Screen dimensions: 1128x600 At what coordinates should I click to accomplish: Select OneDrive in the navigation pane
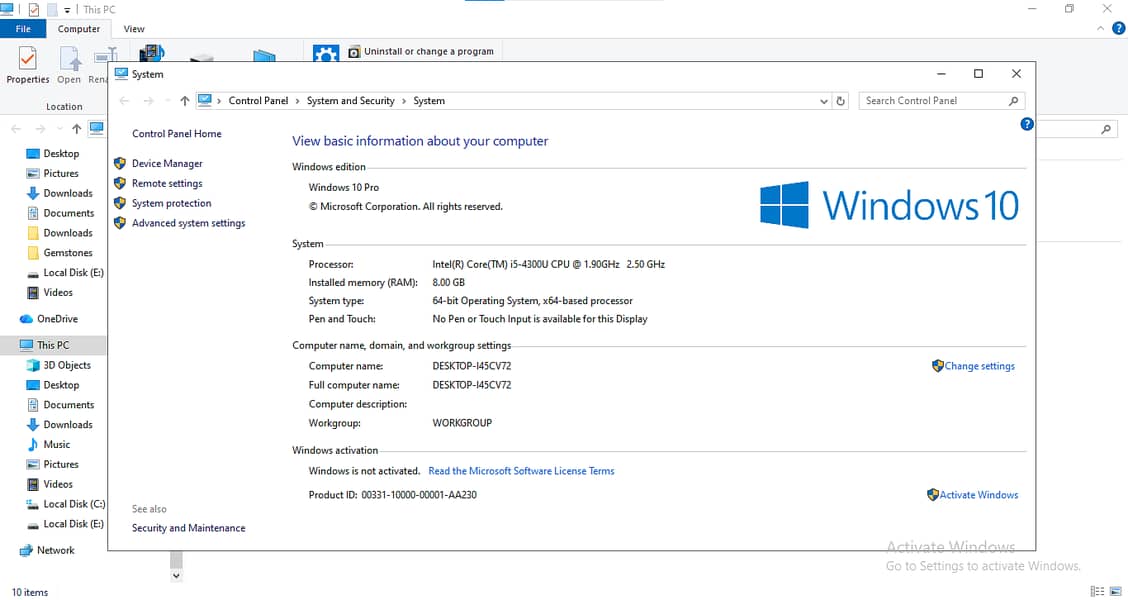click(57, 319)
